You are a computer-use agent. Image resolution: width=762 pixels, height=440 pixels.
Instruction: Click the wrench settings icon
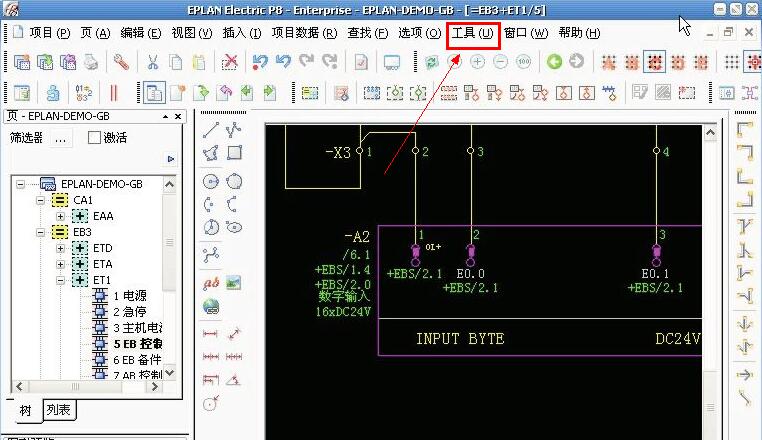(x=121, y=62)
